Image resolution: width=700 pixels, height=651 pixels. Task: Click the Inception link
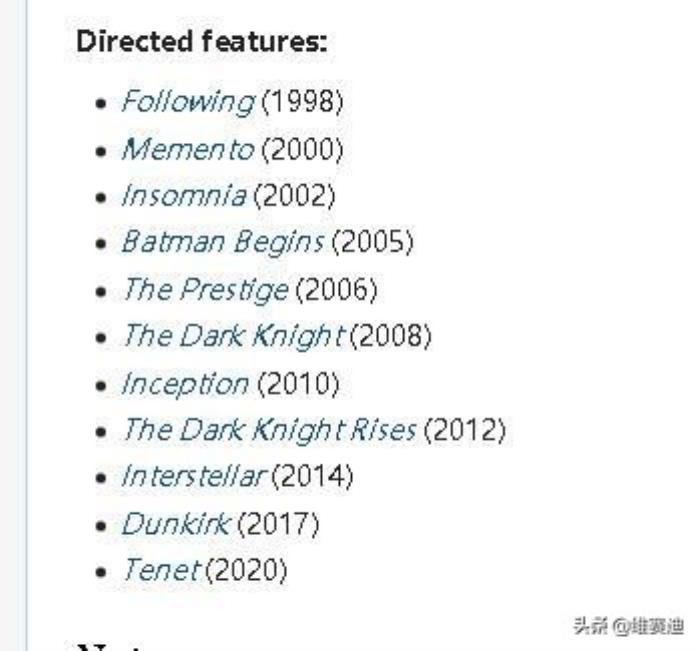(185, 383)
